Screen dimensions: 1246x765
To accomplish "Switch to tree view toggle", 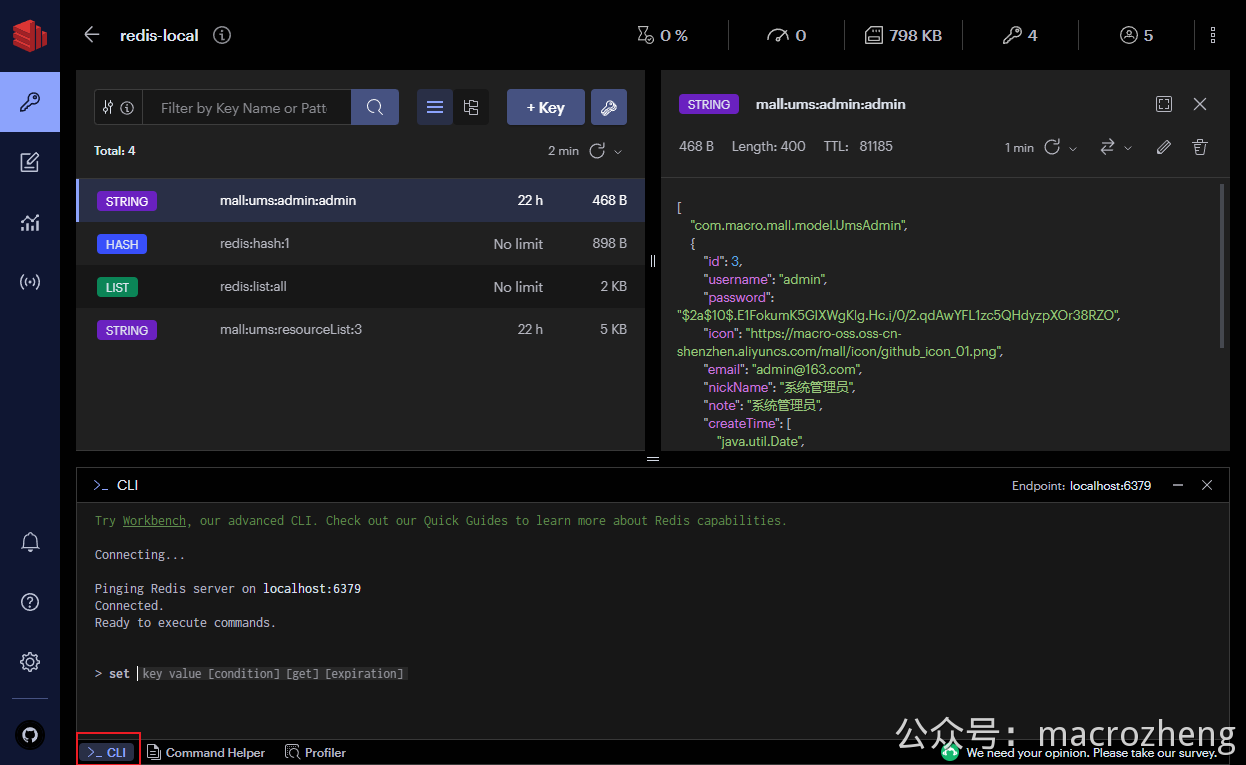I will (x=471, y=108).
